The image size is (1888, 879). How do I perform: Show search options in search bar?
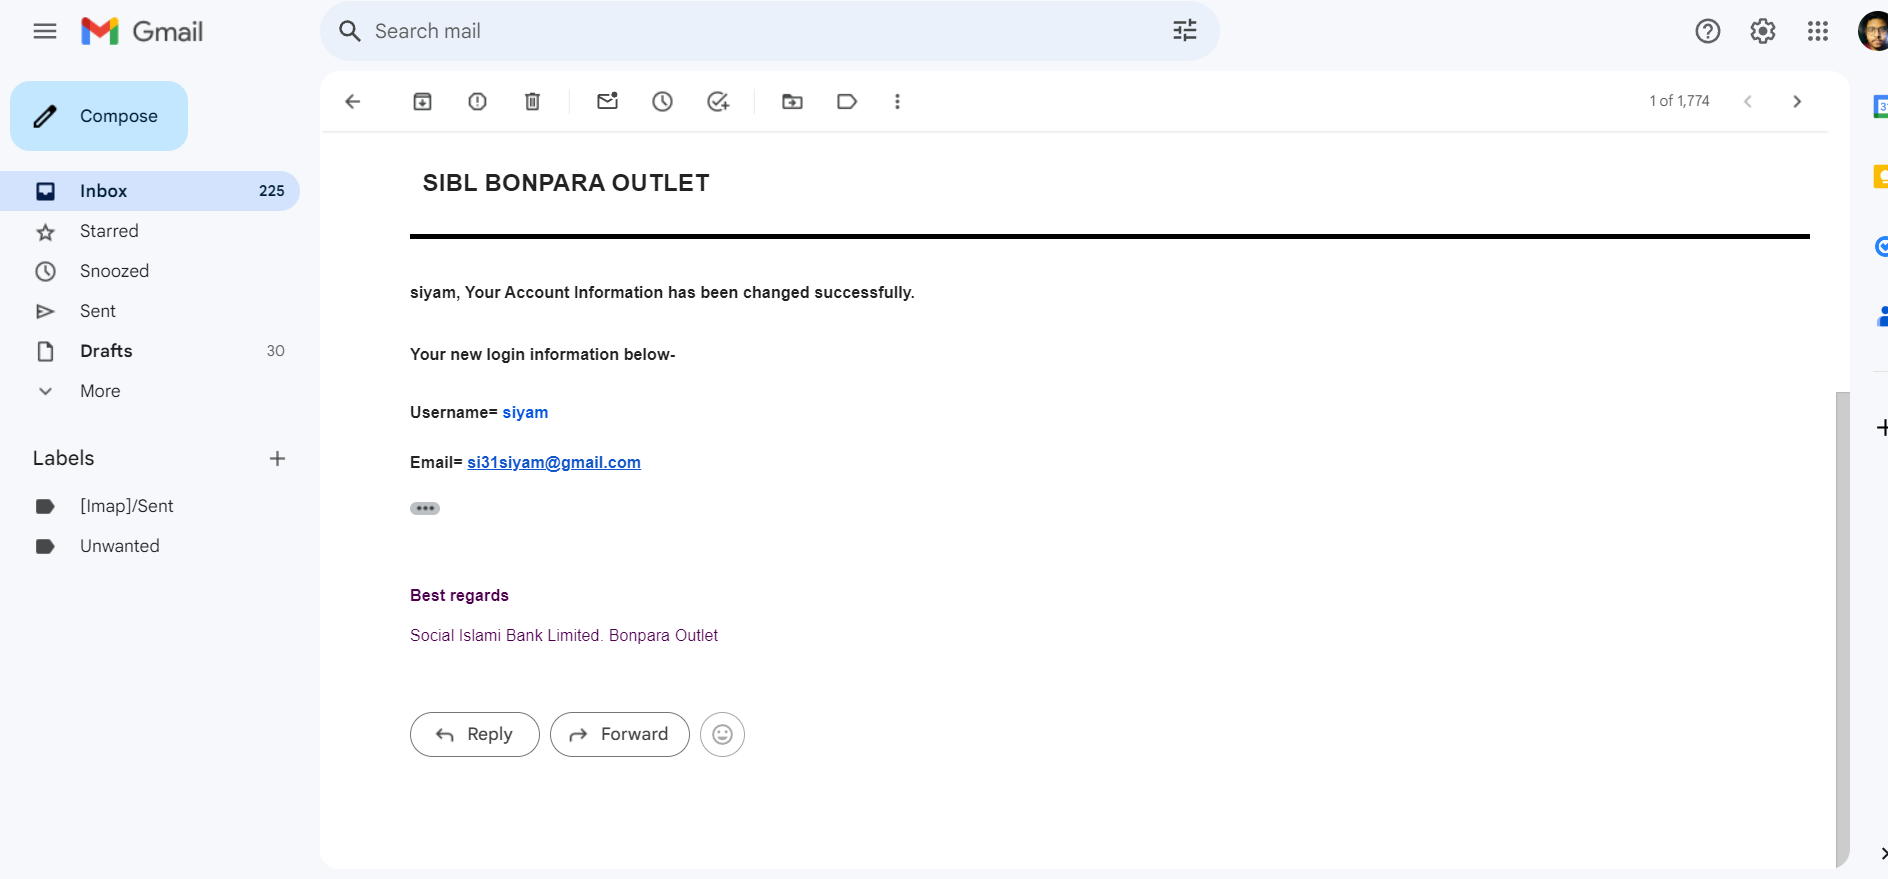click(x=1185, y=31)
